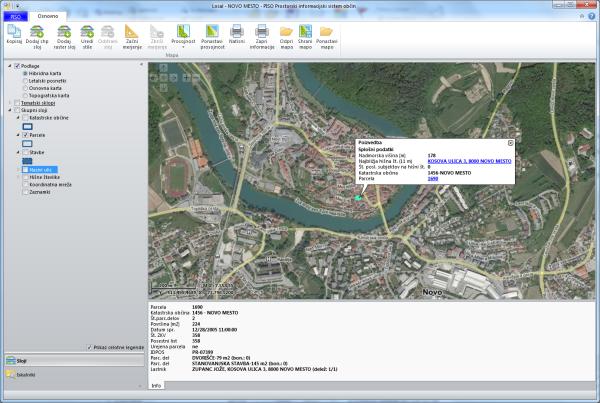Click the Kopiraj copy icon
The image size is (600, 403).
pyautogui.click(x=15, y=33)
